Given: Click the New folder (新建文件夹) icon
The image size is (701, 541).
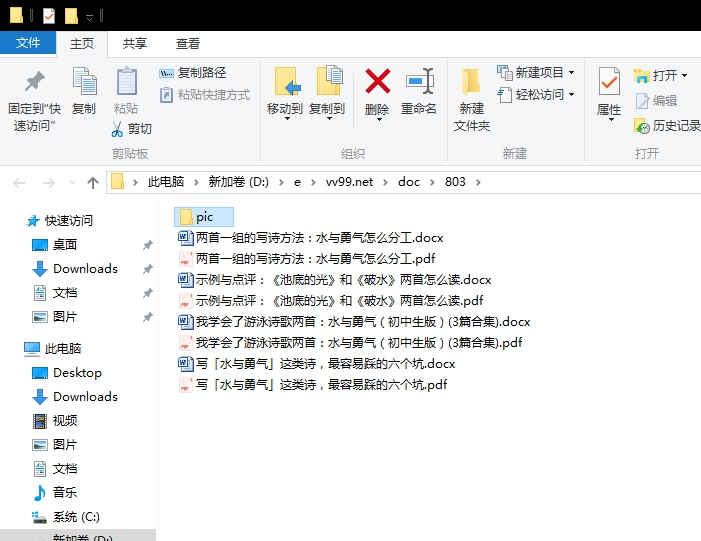Looking at the screenshot, I should pyautogui.click(x=471, y=82).
